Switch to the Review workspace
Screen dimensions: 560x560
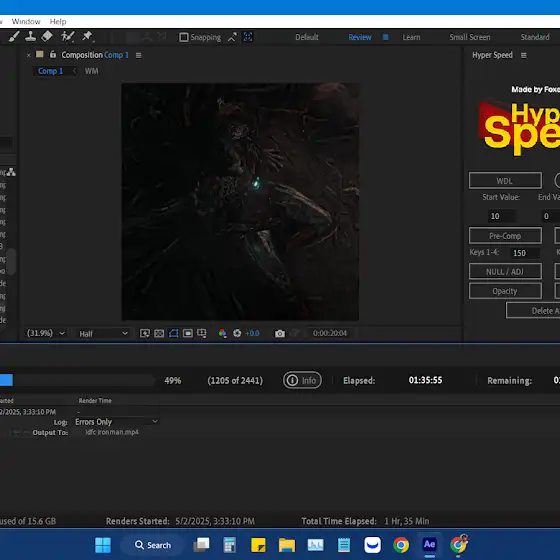(360, 37)
